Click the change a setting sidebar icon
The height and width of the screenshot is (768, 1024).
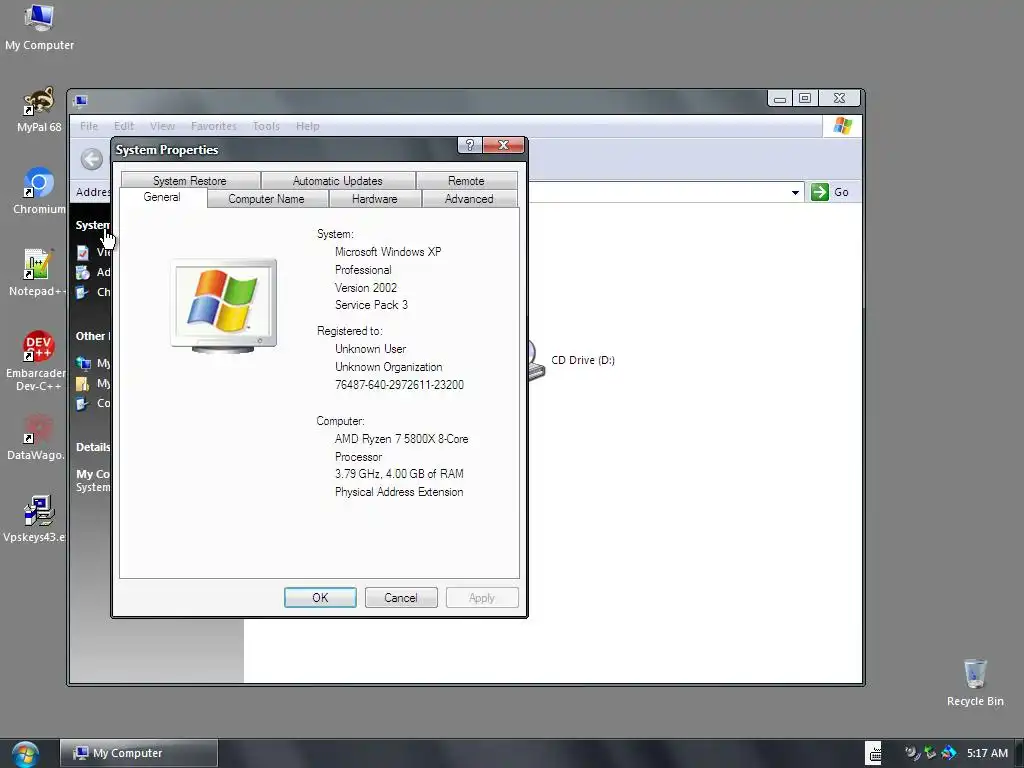[x=83, y=292]
